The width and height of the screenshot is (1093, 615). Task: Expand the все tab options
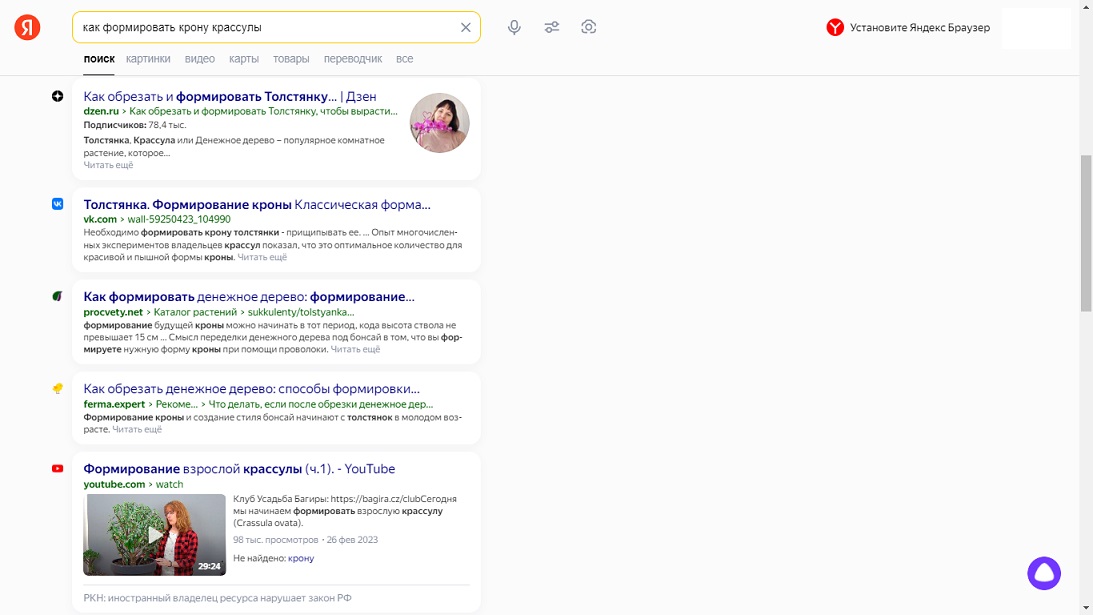(x=404, y=59)
